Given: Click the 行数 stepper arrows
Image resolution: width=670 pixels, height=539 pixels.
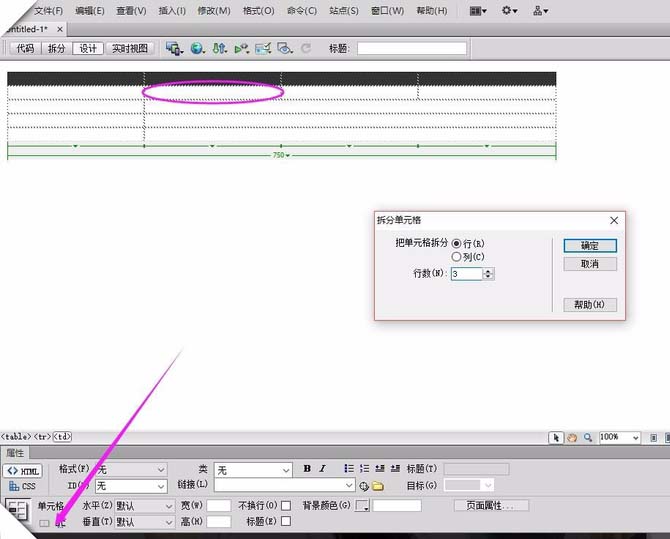Looking at the screenshot, I should coord(488,274).
